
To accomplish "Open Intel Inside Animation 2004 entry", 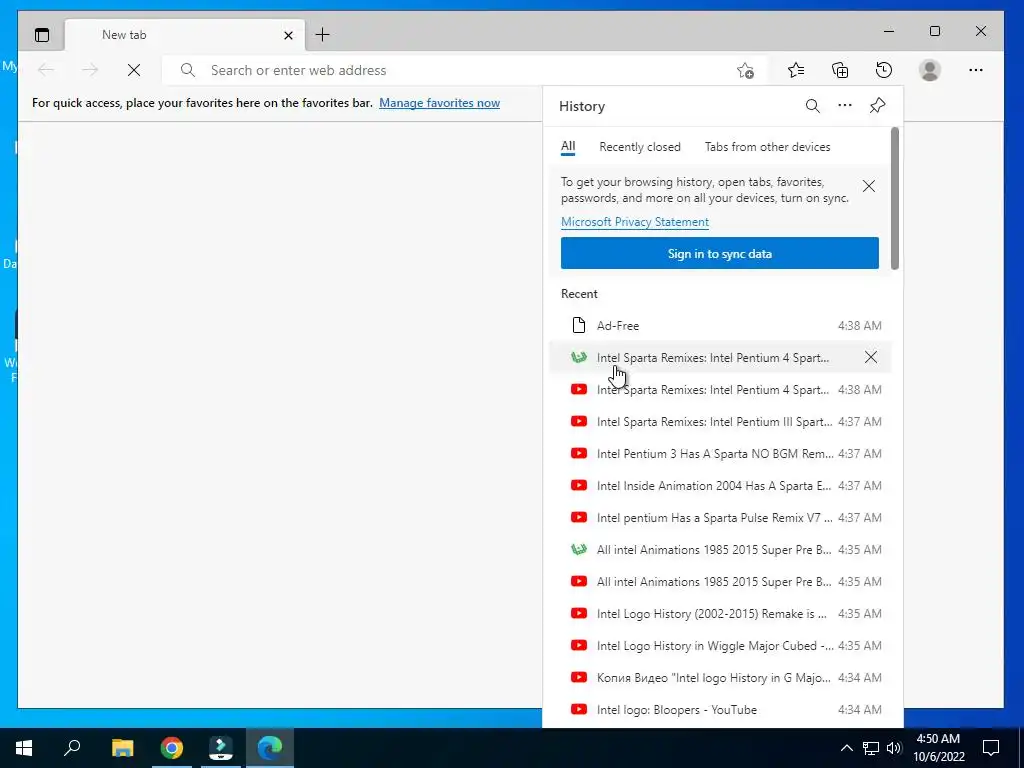I will click(x=720, y=485).
